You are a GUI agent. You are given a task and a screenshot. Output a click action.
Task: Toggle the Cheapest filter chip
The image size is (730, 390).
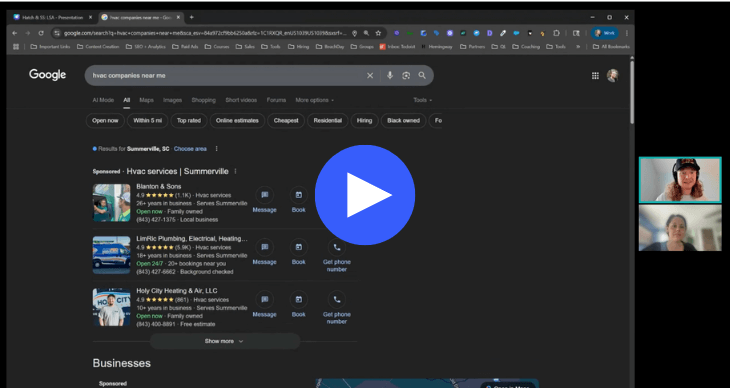point(286,121)
